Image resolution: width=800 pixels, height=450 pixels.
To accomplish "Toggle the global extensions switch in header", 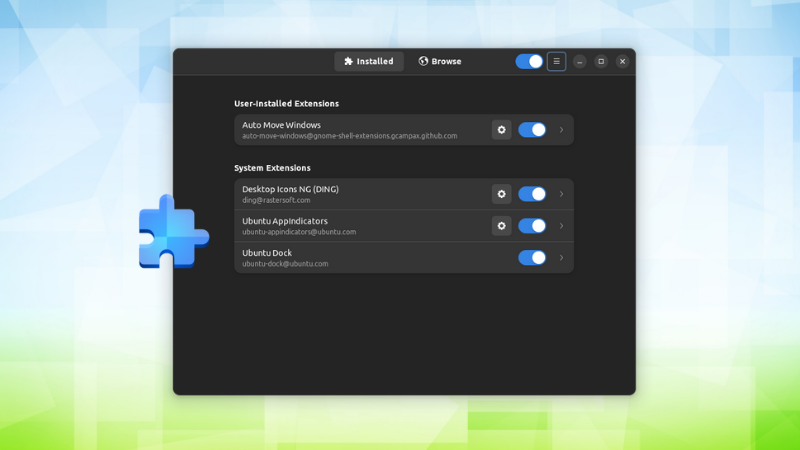I will (529, 62).
